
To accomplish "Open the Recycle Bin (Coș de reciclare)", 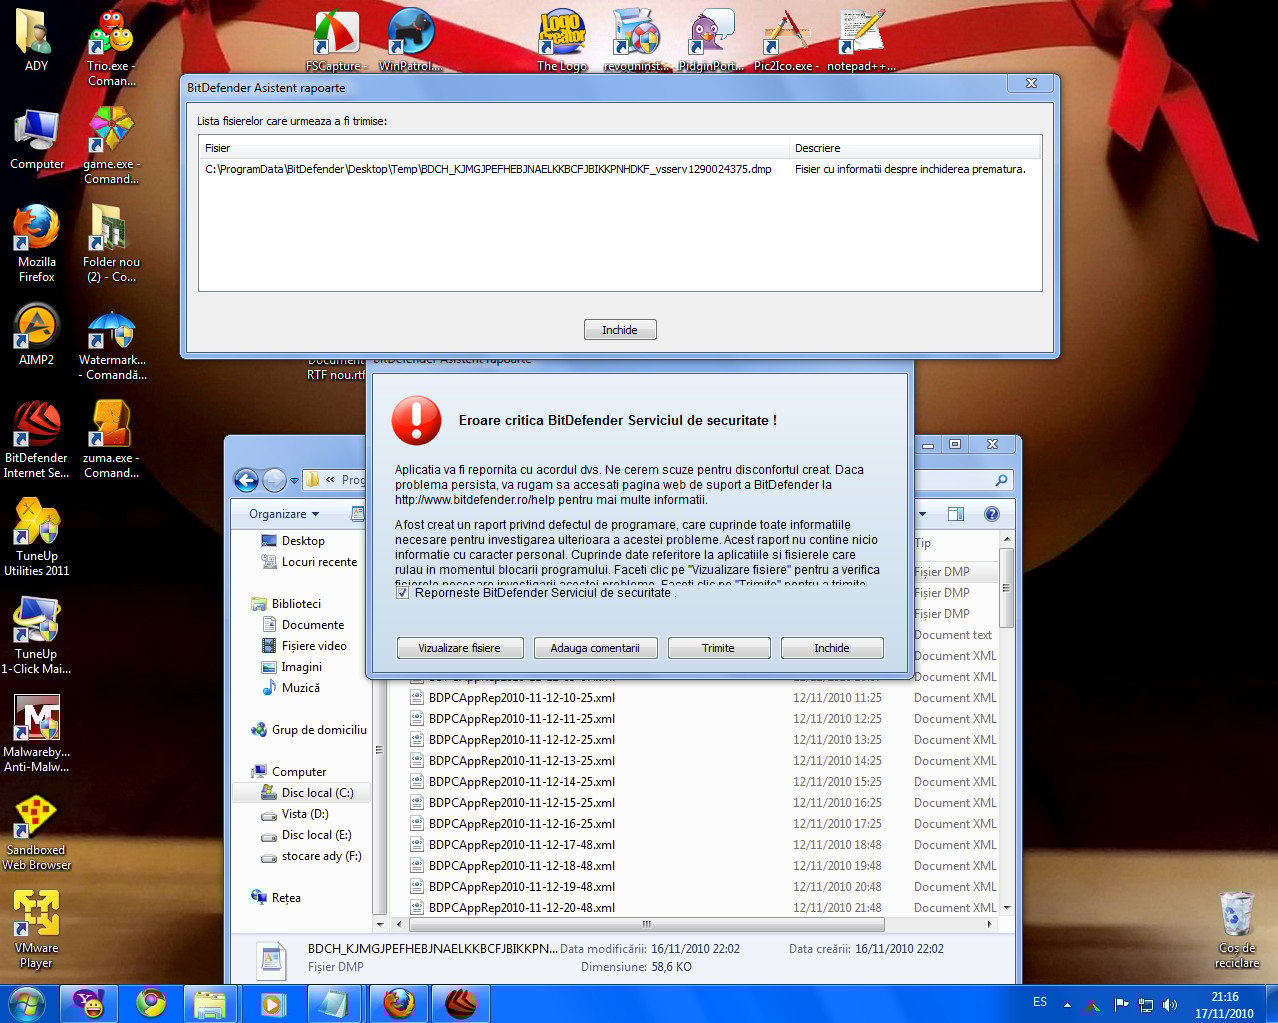I will click(1237, 930).
